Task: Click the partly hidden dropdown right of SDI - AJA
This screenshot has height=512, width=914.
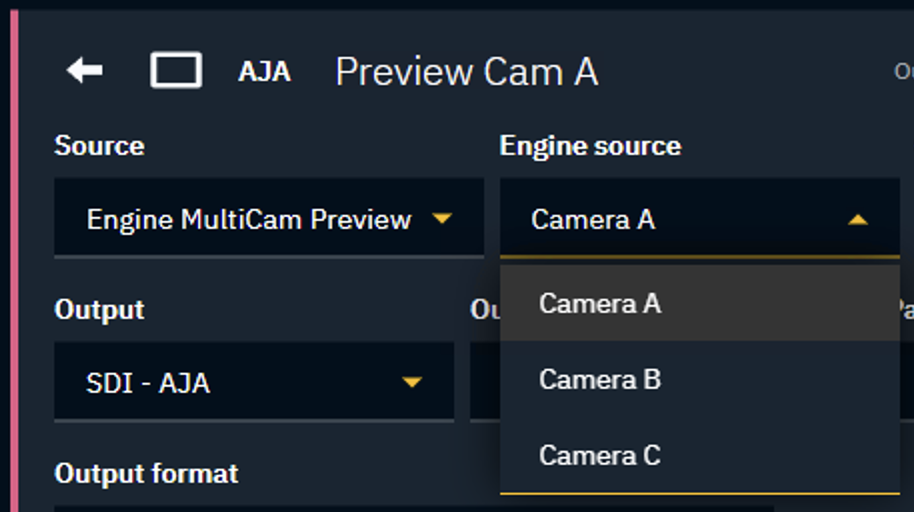Action: [484, 382]
